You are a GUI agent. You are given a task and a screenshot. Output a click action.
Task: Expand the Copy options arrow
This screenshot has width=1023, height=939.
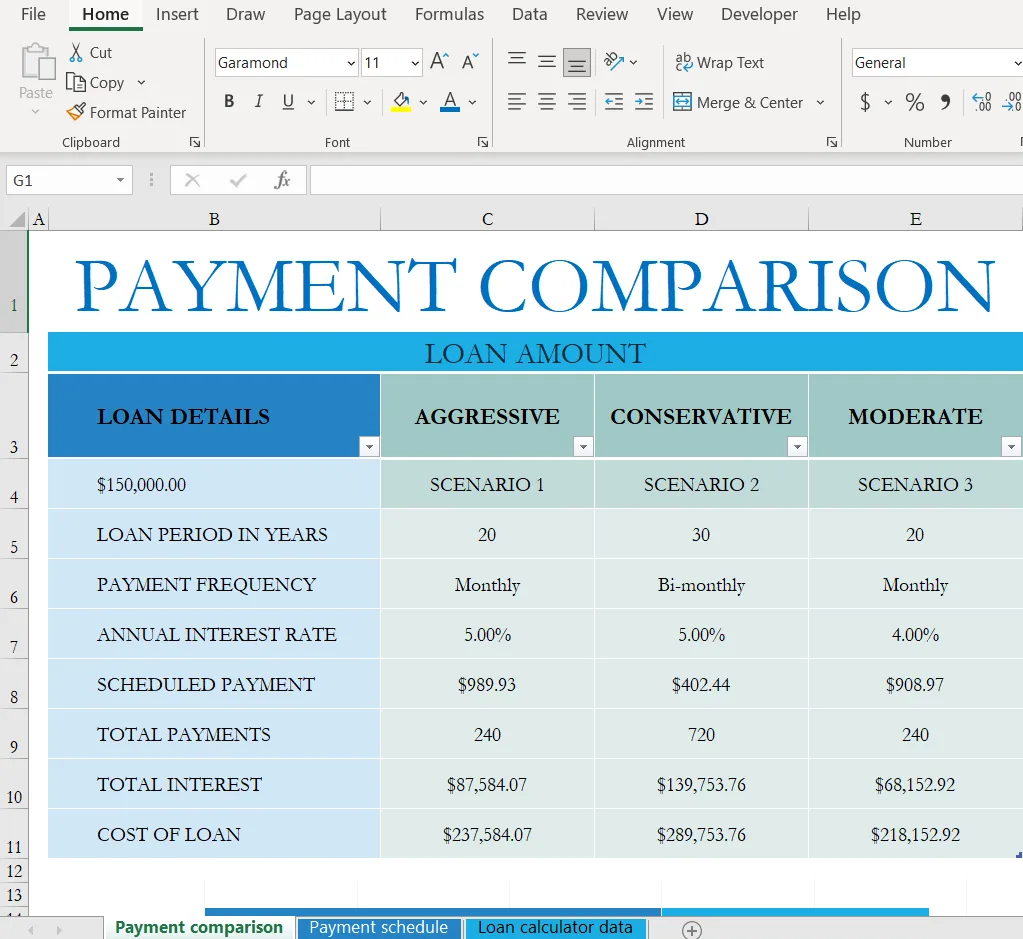click(x=142, y=83)
